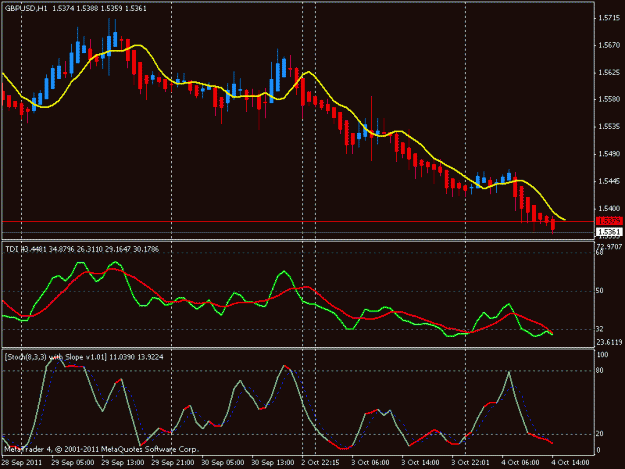
Task: Click the TDI level 32 scale label
Action: tap(599, 329)
